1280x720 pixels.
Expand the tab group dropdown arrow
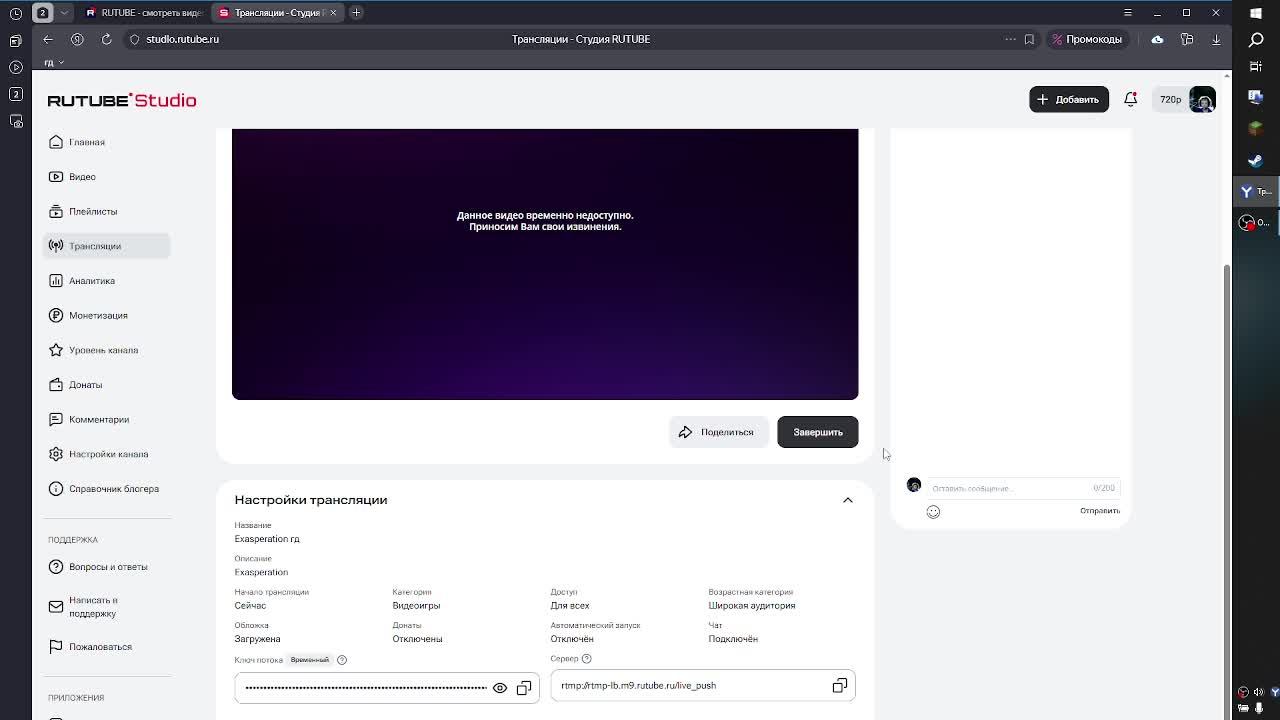point(64,13)
